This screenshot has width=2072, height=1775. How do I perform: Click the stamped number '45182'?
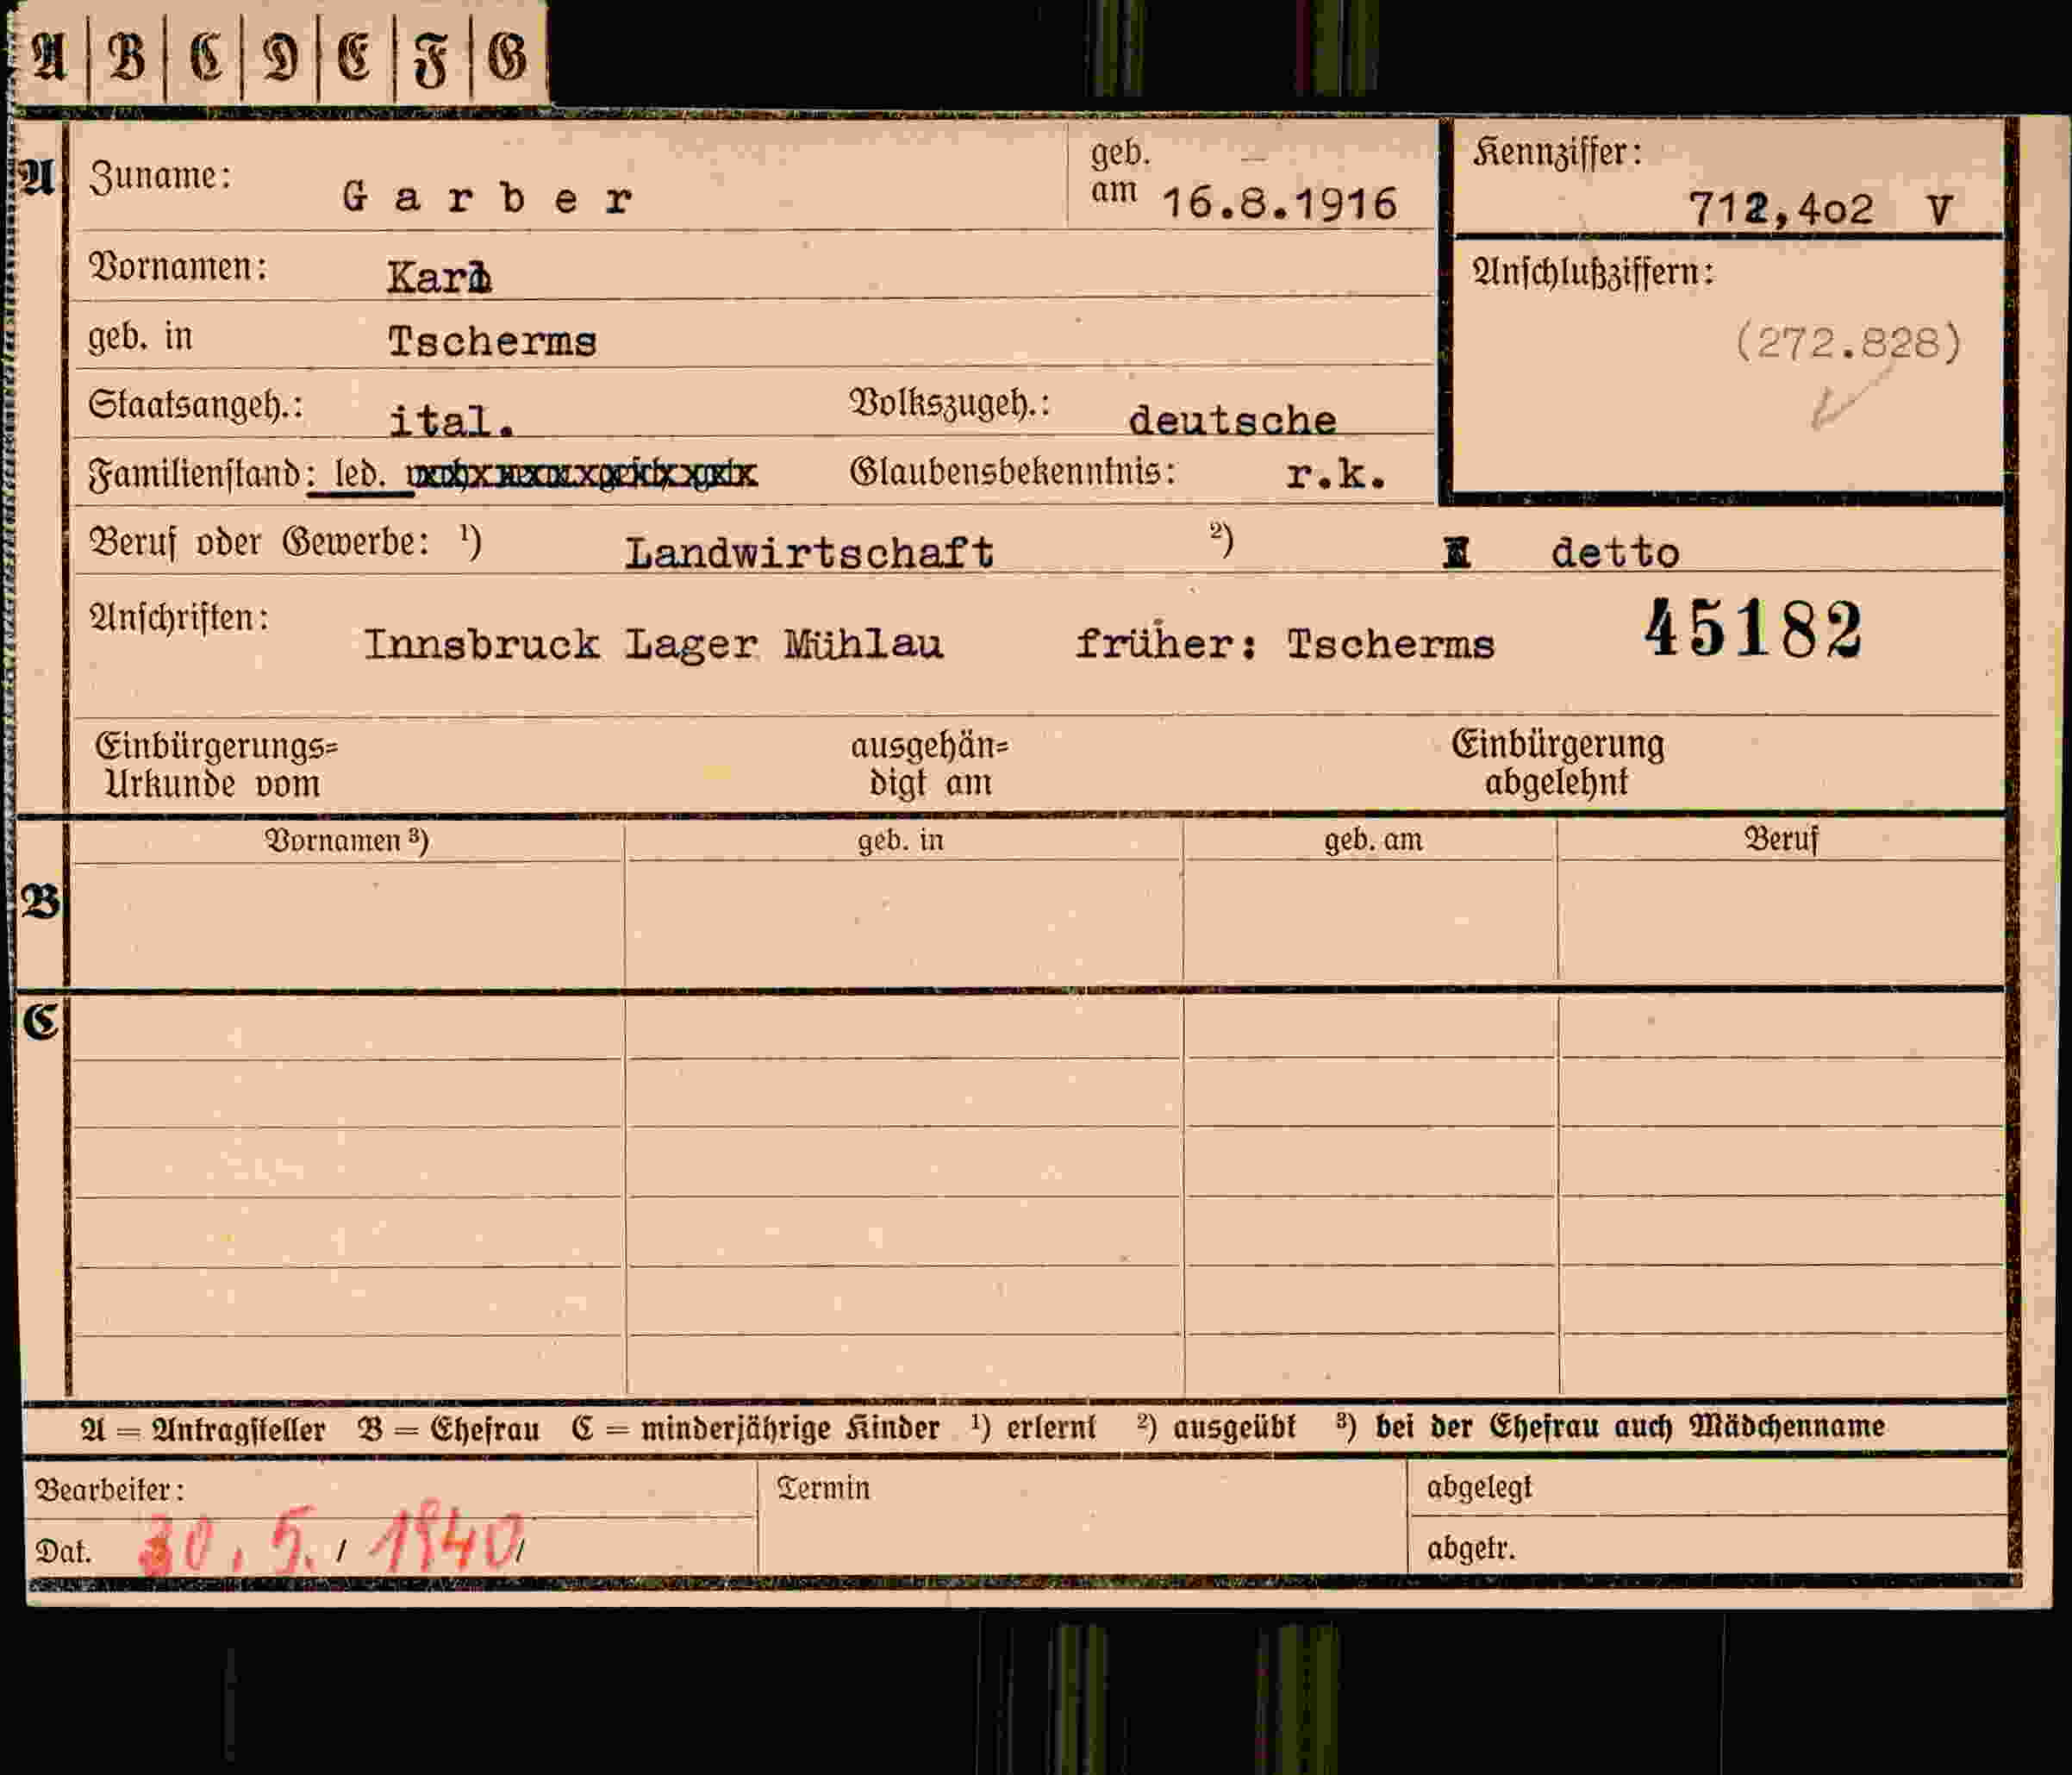[x=1754, y=630]
